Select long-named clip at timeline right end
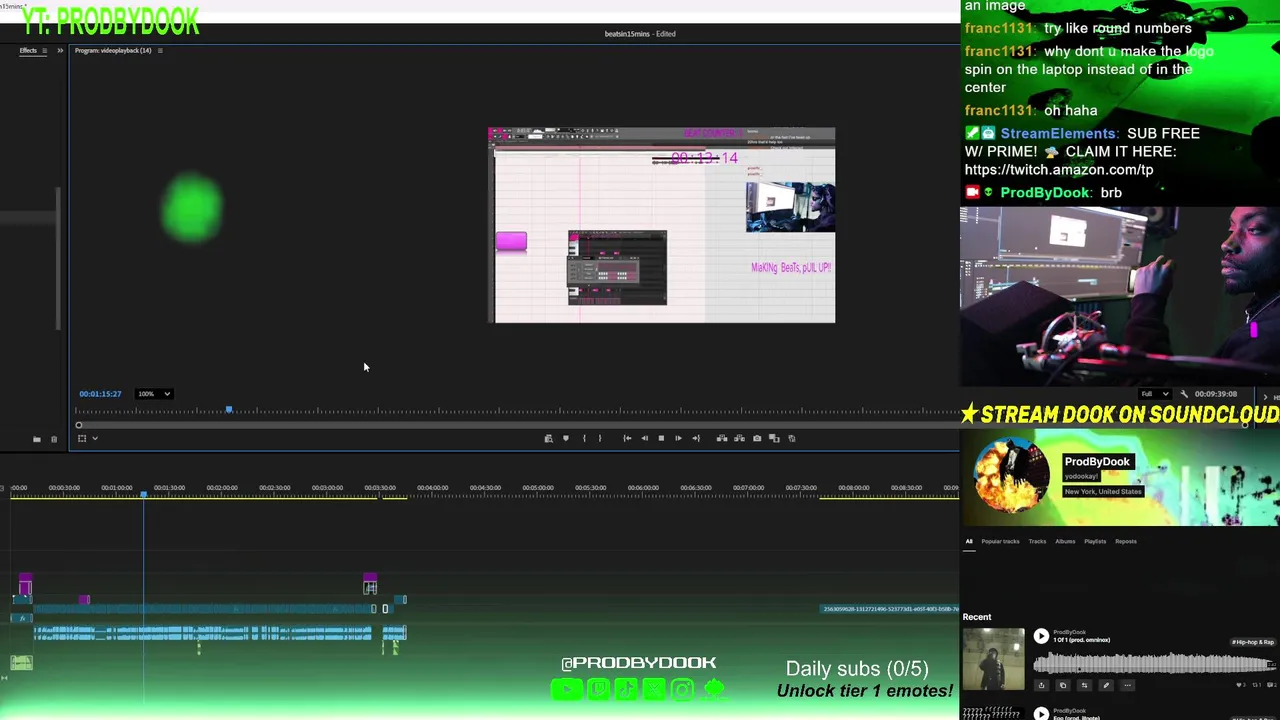 [890, 608]
